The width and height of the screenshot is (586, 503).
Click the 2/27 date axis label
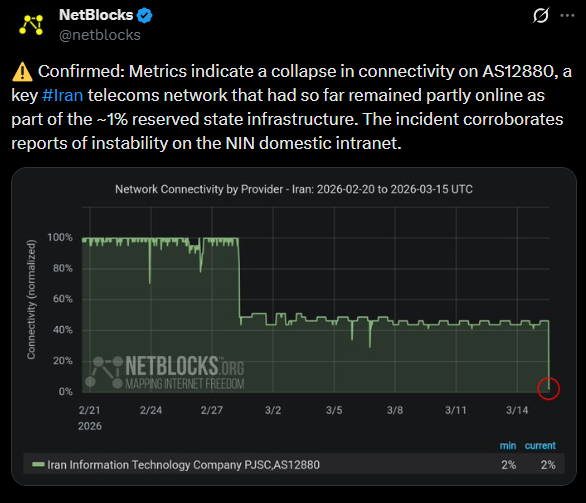click(x=212, y=410)
